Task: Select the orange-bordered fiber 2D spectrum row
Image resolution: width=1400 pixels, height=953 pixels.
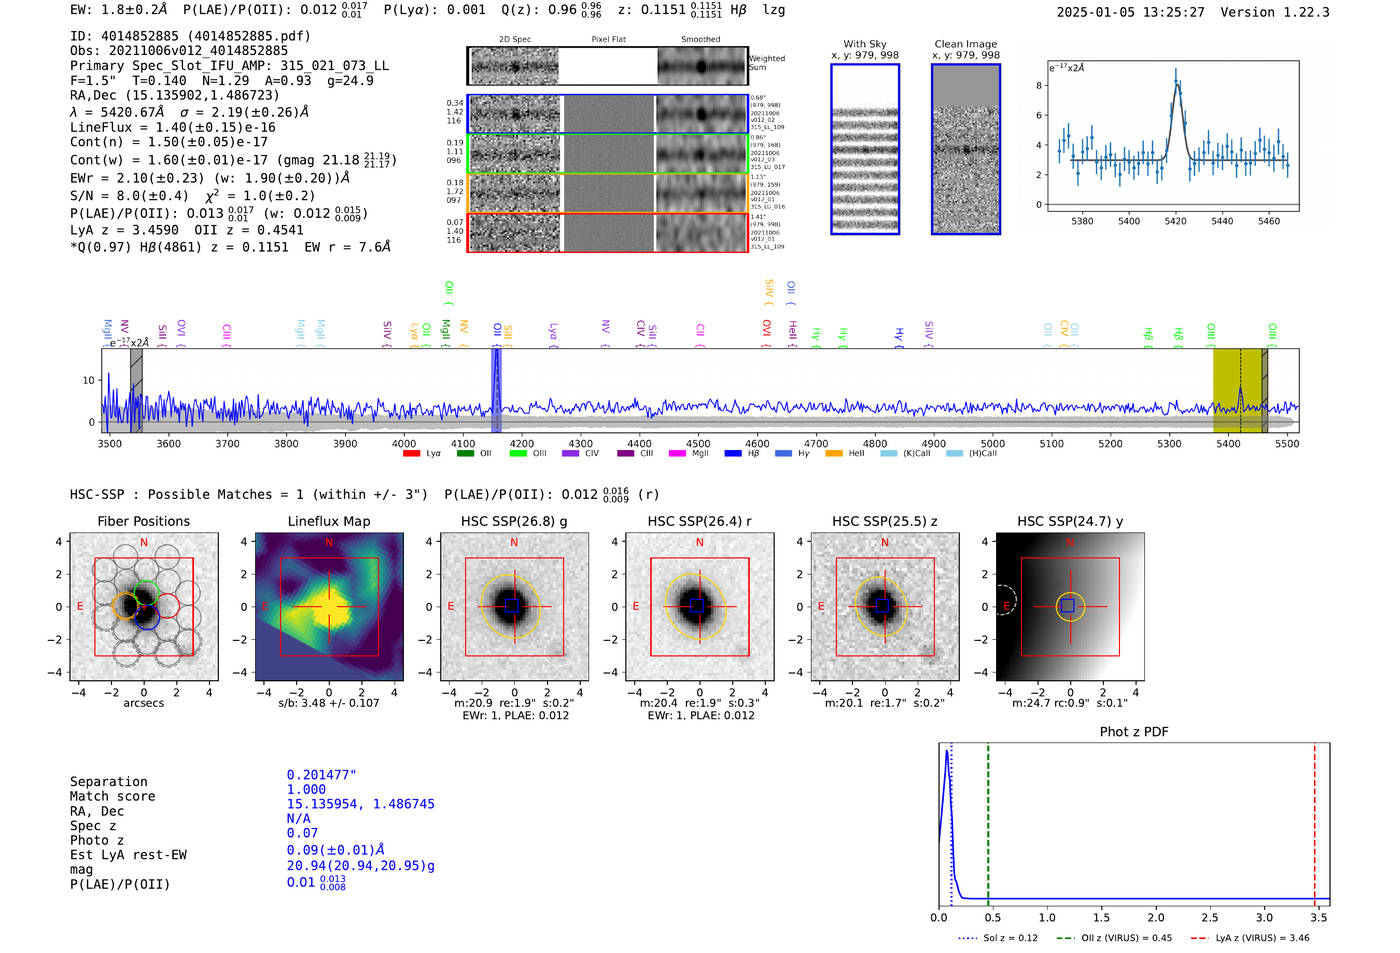Action: 608,192
